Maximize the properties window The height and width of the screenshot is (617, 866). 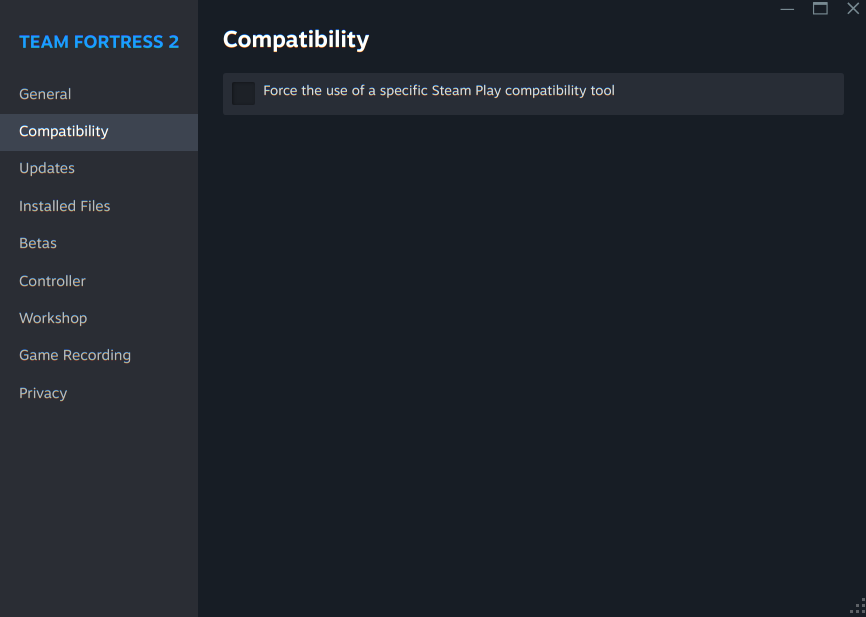tap(820, 9)
